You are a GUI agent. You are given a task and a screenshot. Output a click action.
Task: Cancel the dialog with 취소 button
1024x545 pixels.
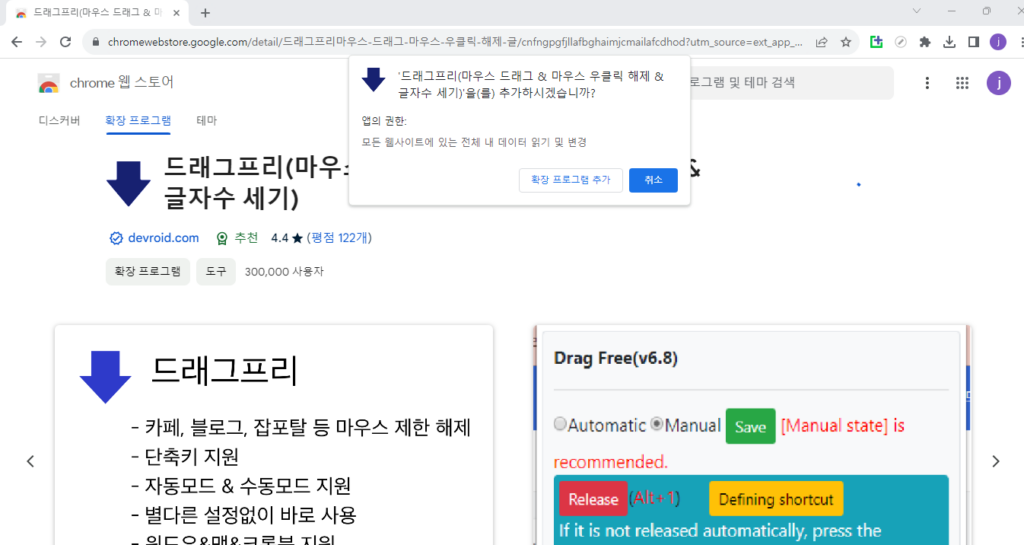[653, 180]
